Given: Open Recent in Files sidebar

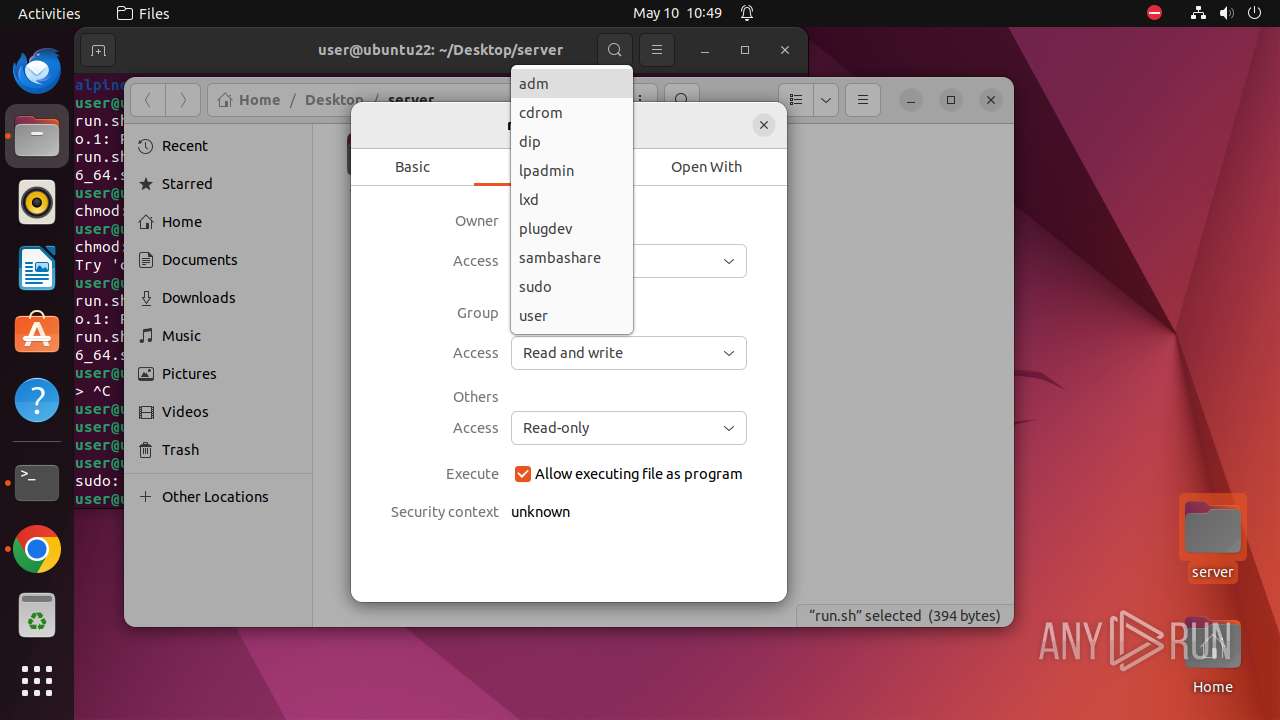Looking at the screenshot, I should [x=218, y=146].
